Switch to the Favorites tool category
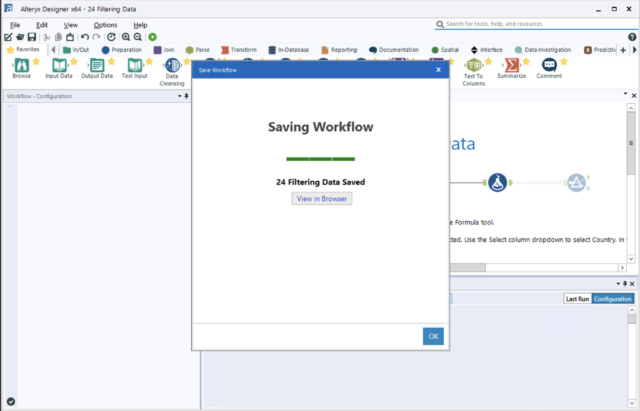 tap(23, 50)
